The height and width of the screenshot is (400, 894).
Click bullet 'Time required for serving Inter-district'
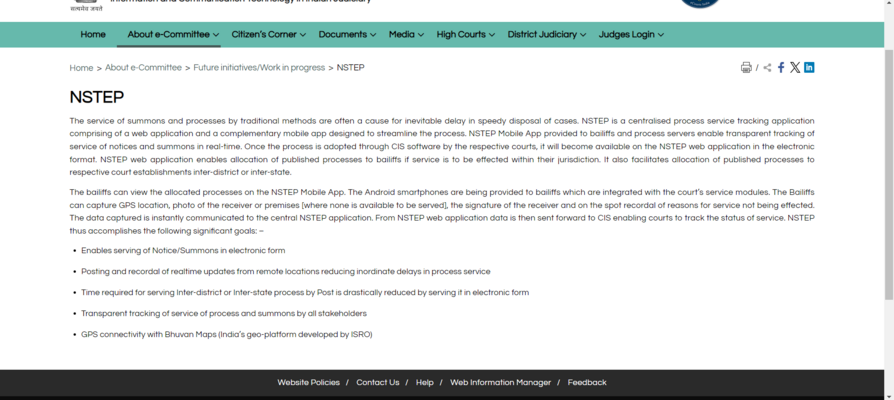pyautogui.click(x=305, y=293)
